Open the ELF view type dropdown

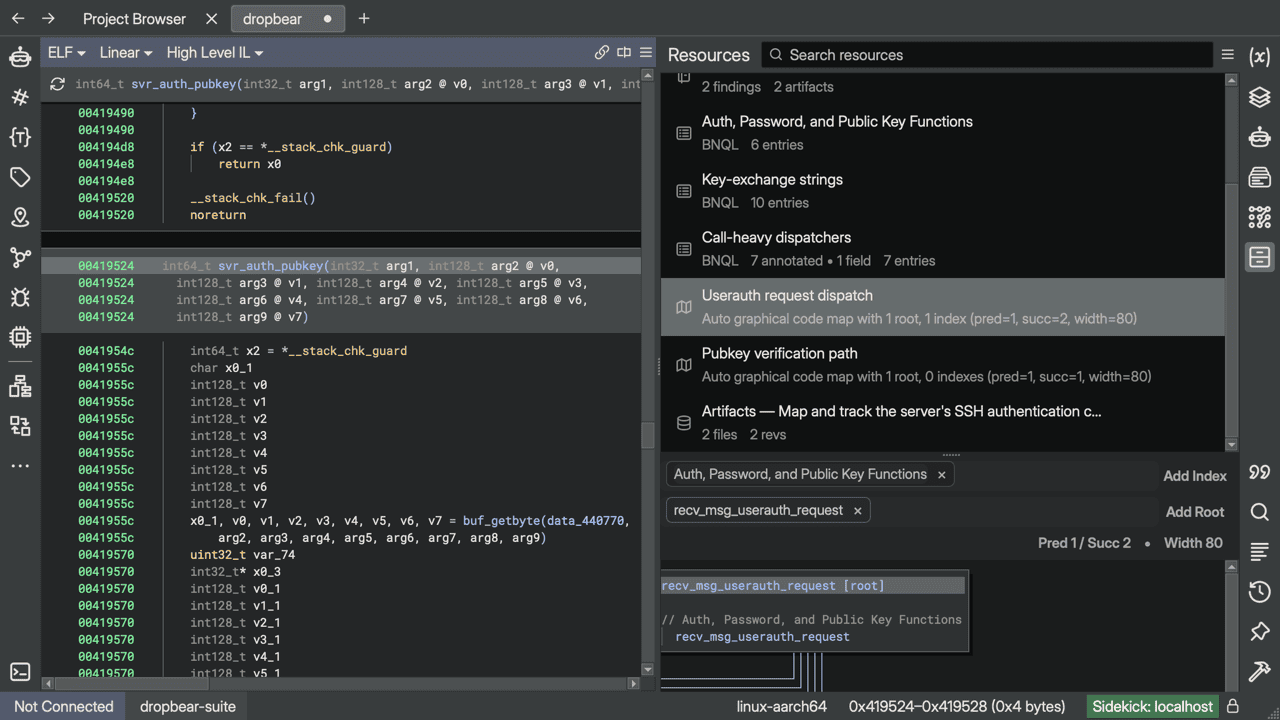pyautogui.click(x=67, y=52)
